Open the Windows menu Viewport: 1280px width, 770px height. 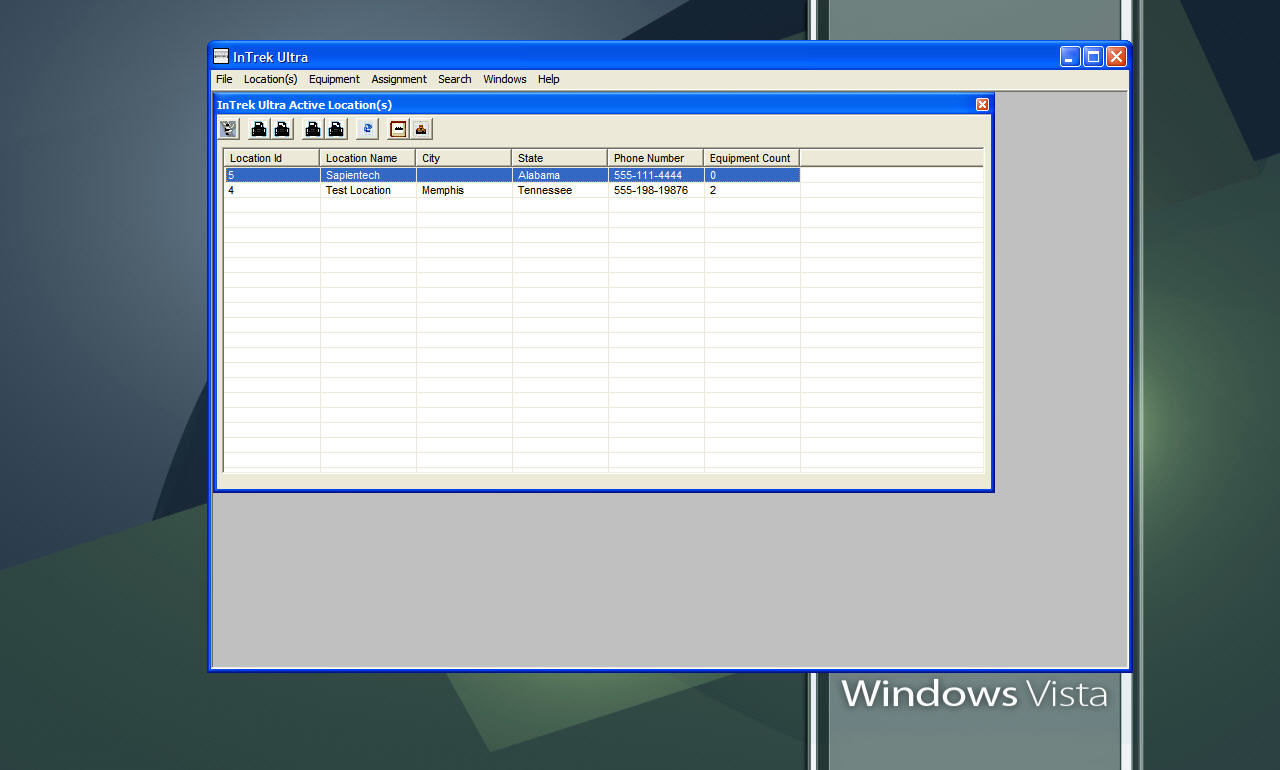(x=505, y=79)
